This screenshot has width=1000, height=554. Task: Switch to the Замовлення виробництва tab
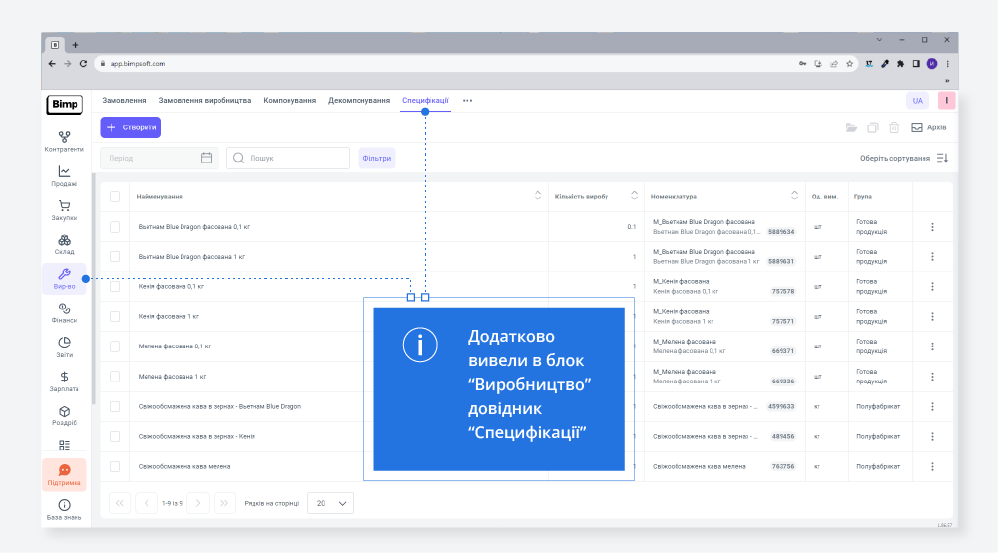(x=204, y=101)
